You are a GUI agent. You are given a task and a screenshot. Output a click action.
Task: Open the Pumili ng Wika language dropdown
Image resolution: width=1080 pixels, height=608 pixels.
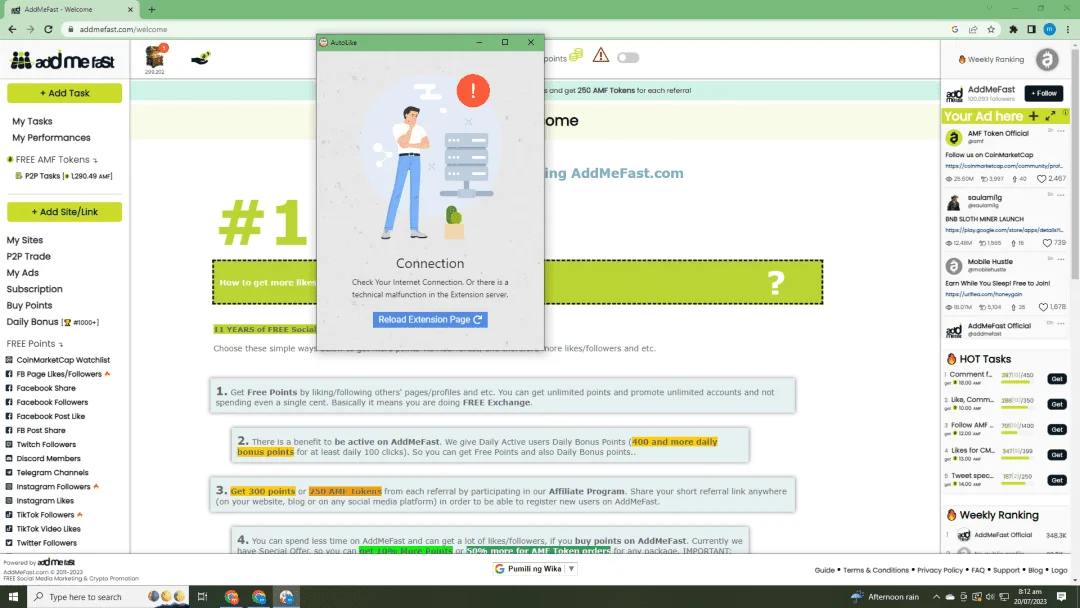pyautogui.click(x=534, y=569)
